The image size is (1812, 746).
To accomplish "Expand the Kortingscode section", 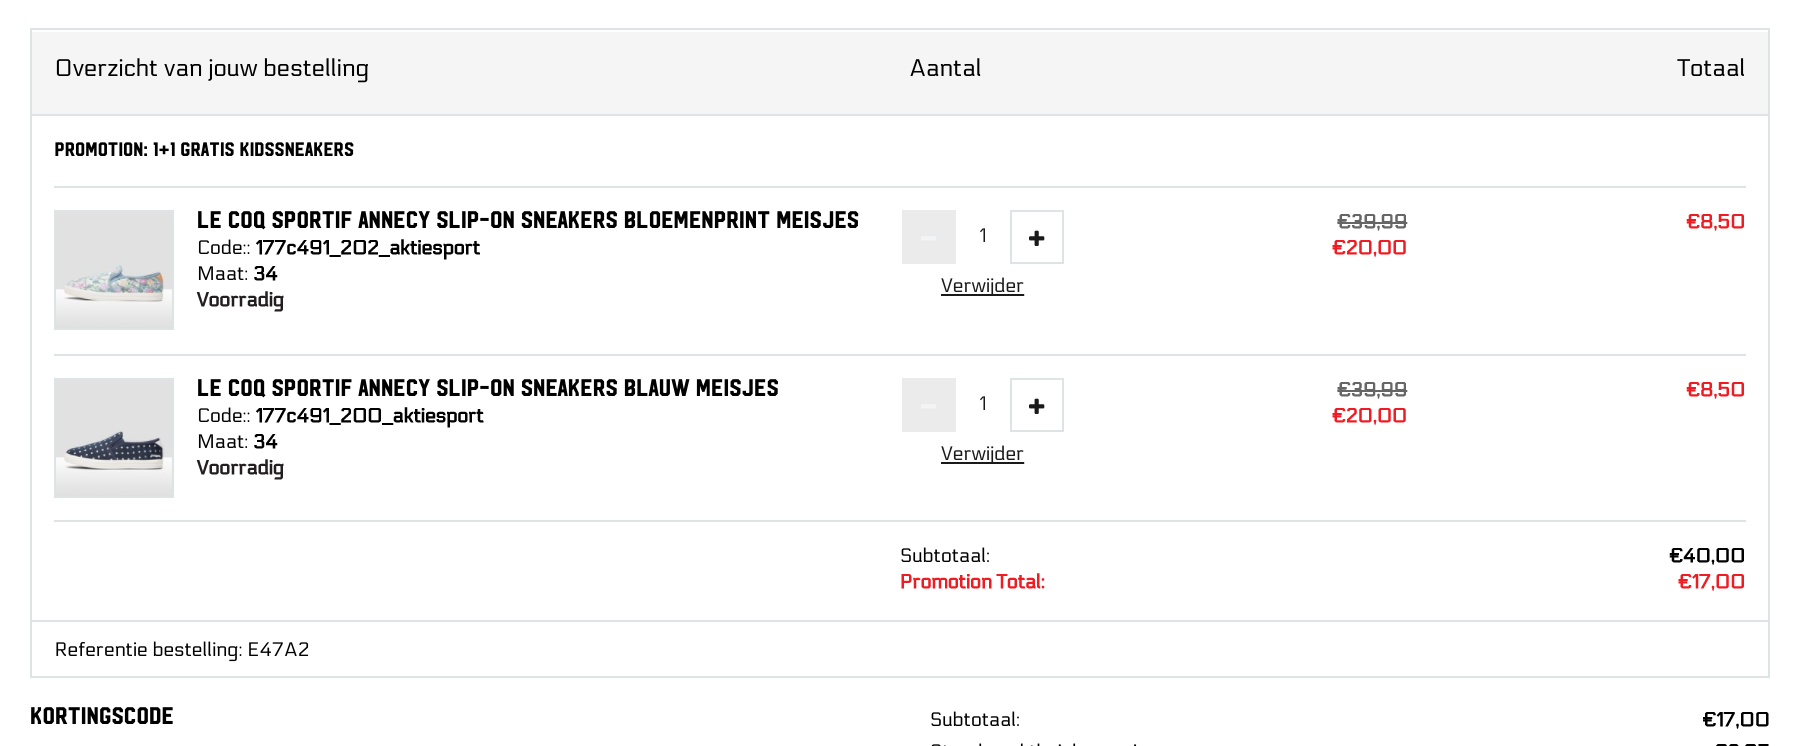I will coord(102,716).
